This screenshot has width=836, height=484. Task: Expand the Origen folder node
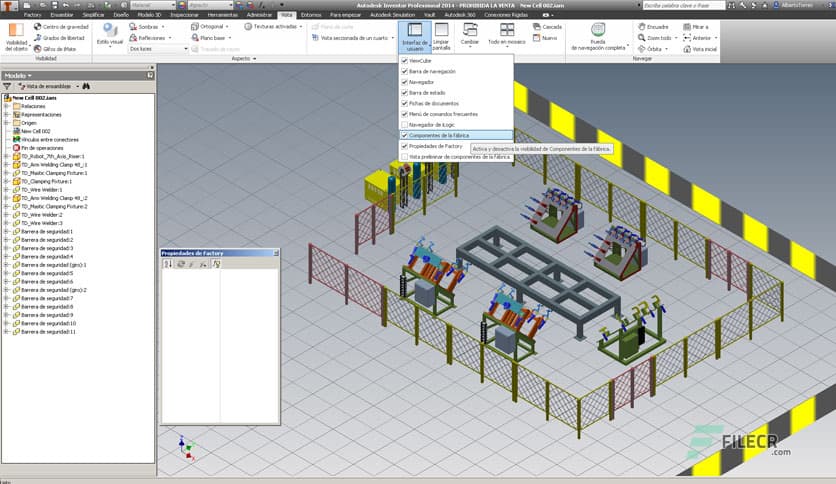(x=6, y=123)
